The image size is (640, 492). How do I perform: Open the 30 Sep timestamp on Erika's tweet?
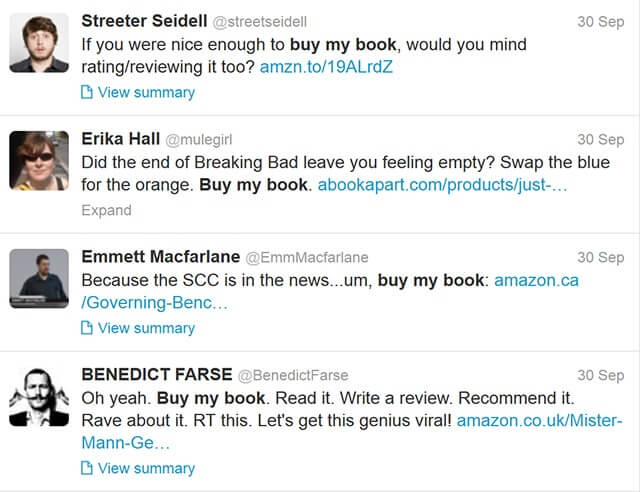point(600,140)
